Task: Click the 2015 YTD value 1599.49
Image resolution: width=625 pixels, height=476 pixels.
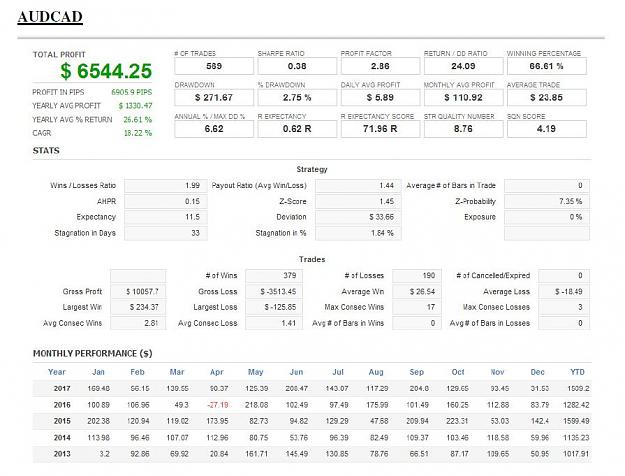Action: (x=576, y=421)
